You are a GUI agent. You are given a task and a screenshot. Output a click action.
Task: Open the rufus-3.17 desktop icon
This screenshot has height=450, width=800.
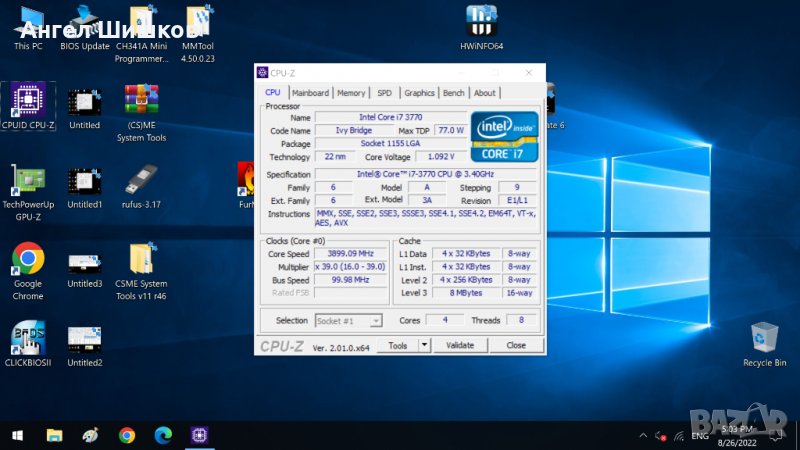pyautogui.click(x=141, y=182)
